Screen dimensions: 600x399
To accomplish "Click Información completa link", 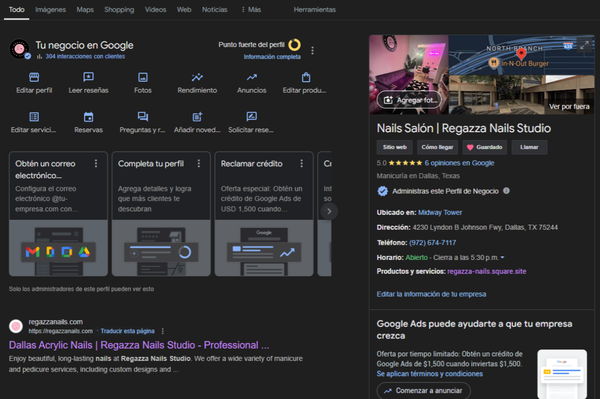I will (272, 57).
